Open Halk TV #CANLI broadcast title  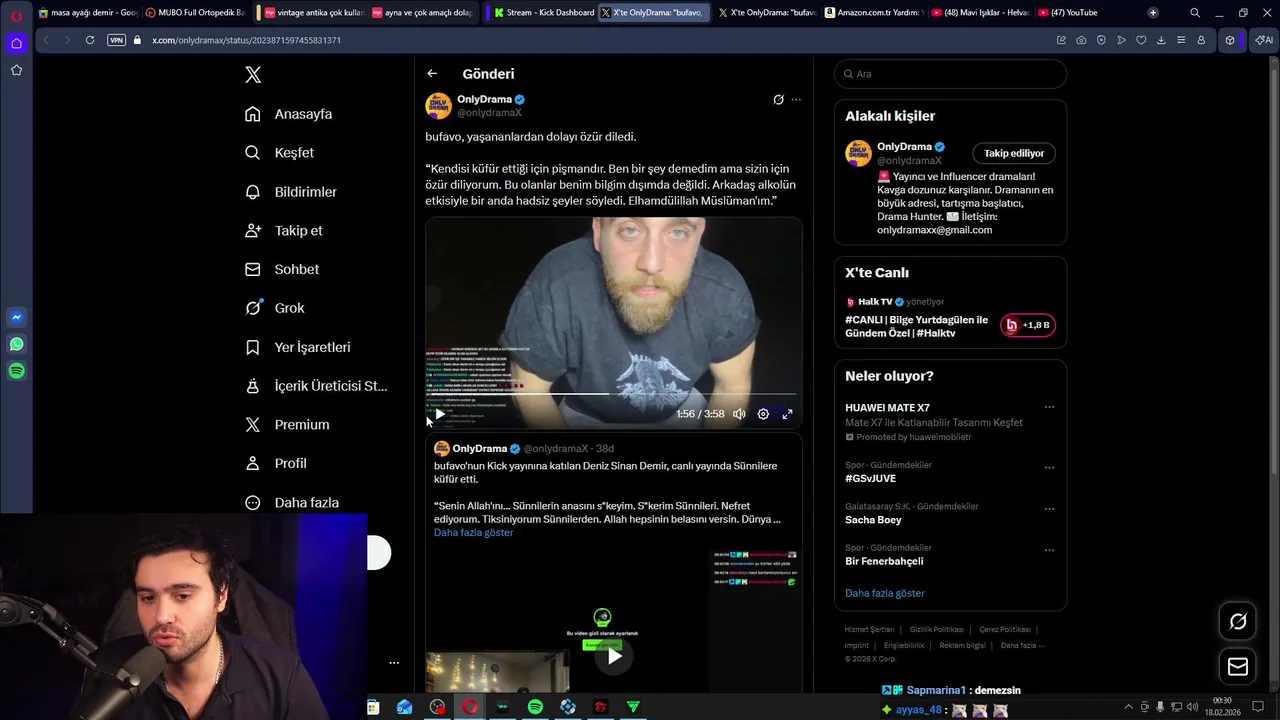click(916, 327)
